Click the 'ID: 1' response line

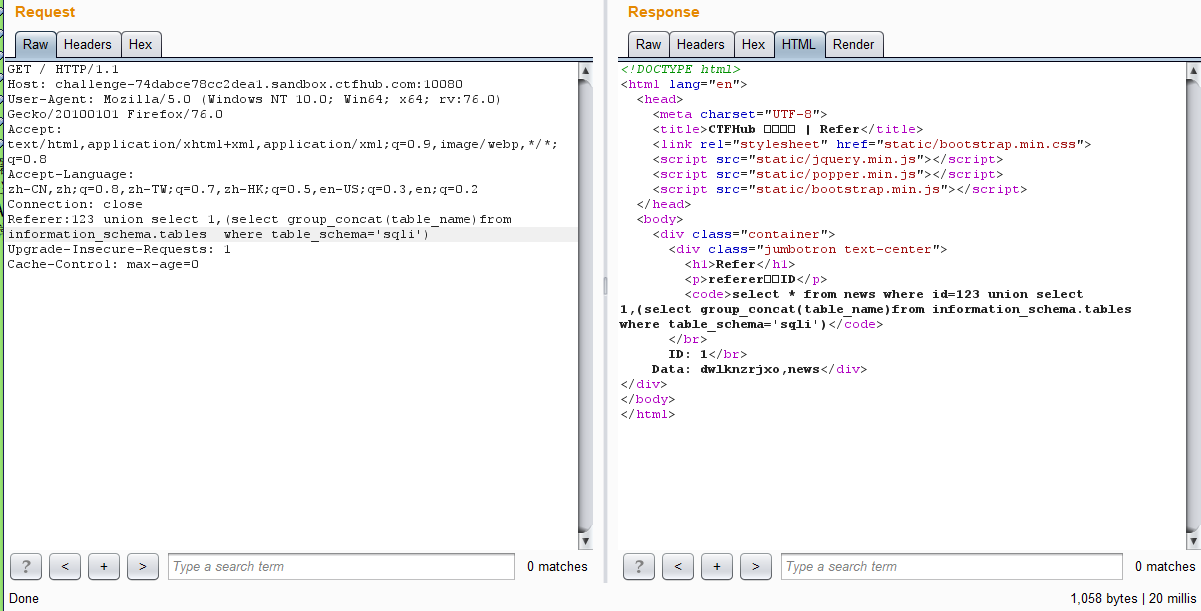click(x=707, y=354)
